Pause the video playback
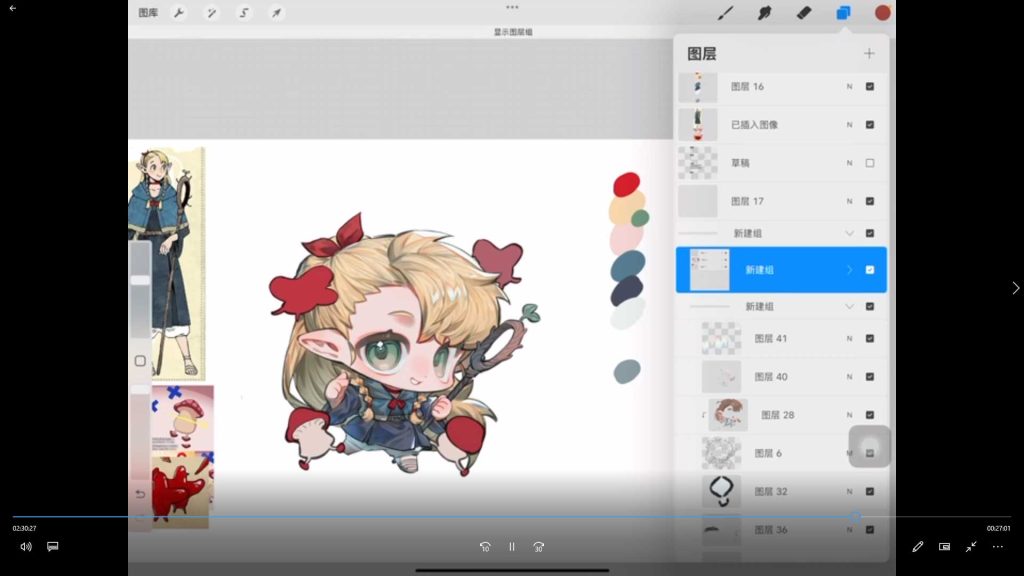The height and width of the screenshot is (576, 1024). point(511,547)
